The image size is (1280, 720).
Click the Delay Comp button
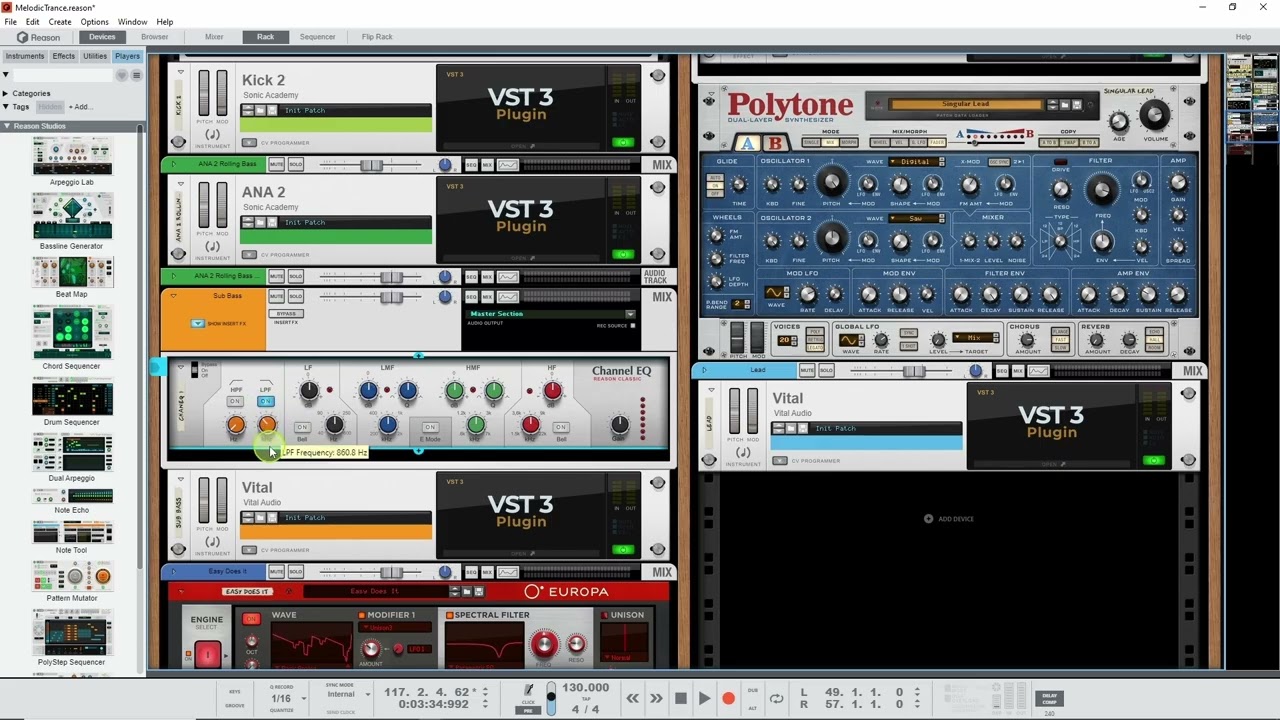coord(1049,697)
